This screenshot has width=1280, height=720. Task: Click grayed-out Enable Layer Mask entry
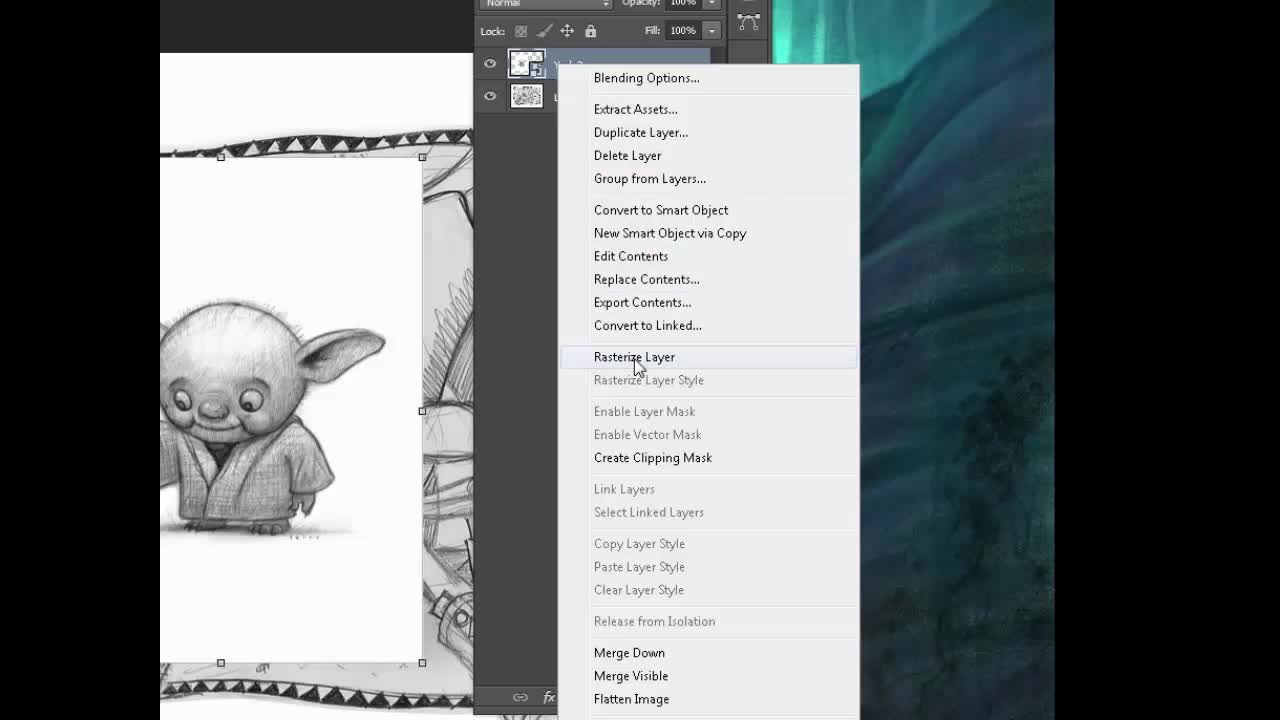click(x=644, y=411)
